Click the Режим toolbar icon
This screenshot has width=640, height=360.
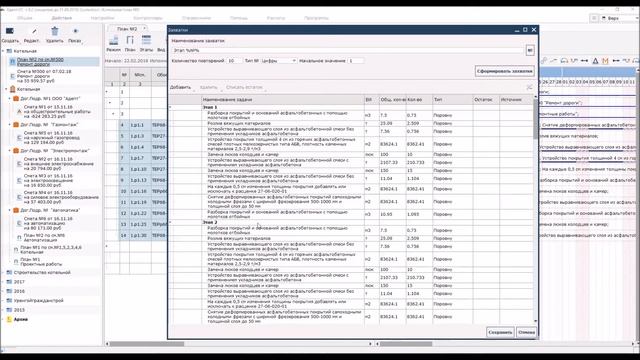[113, 40]
